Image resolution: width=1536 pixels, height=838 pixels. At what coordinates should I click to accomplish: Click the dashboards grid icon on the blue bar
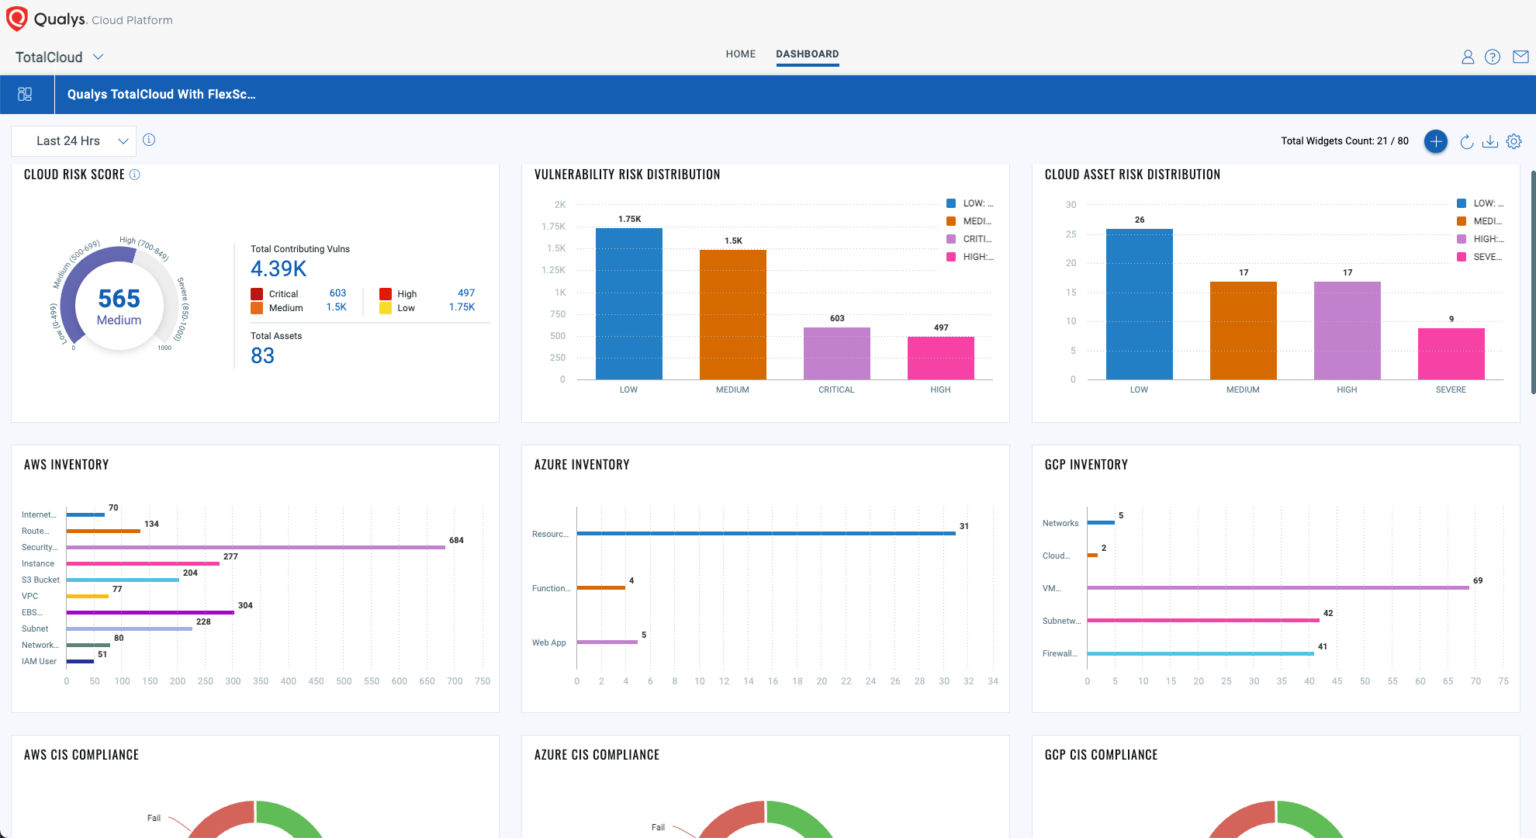click(x=25, y=93)
